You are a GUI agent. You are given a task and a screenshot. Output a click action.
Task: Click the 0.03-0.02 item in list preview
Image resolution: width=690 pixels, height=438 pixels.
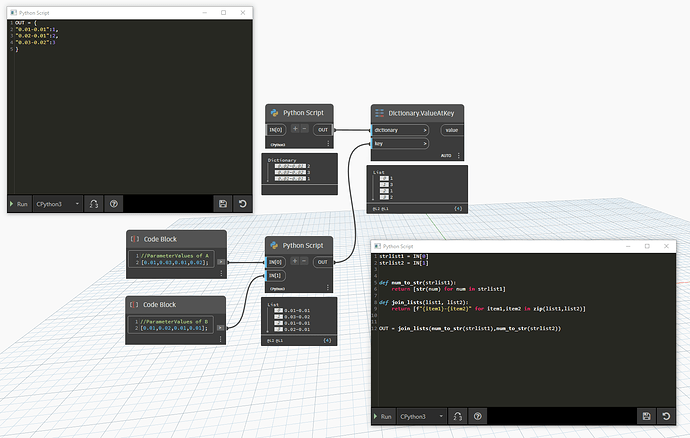pos(297,317)
